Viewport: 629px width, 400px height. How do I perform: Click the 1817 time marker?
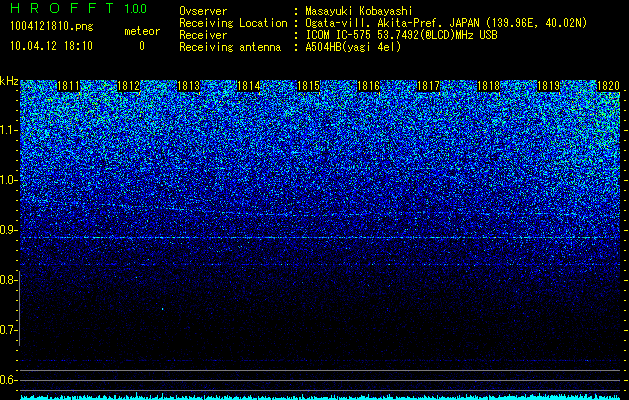(x=428, y=86)
